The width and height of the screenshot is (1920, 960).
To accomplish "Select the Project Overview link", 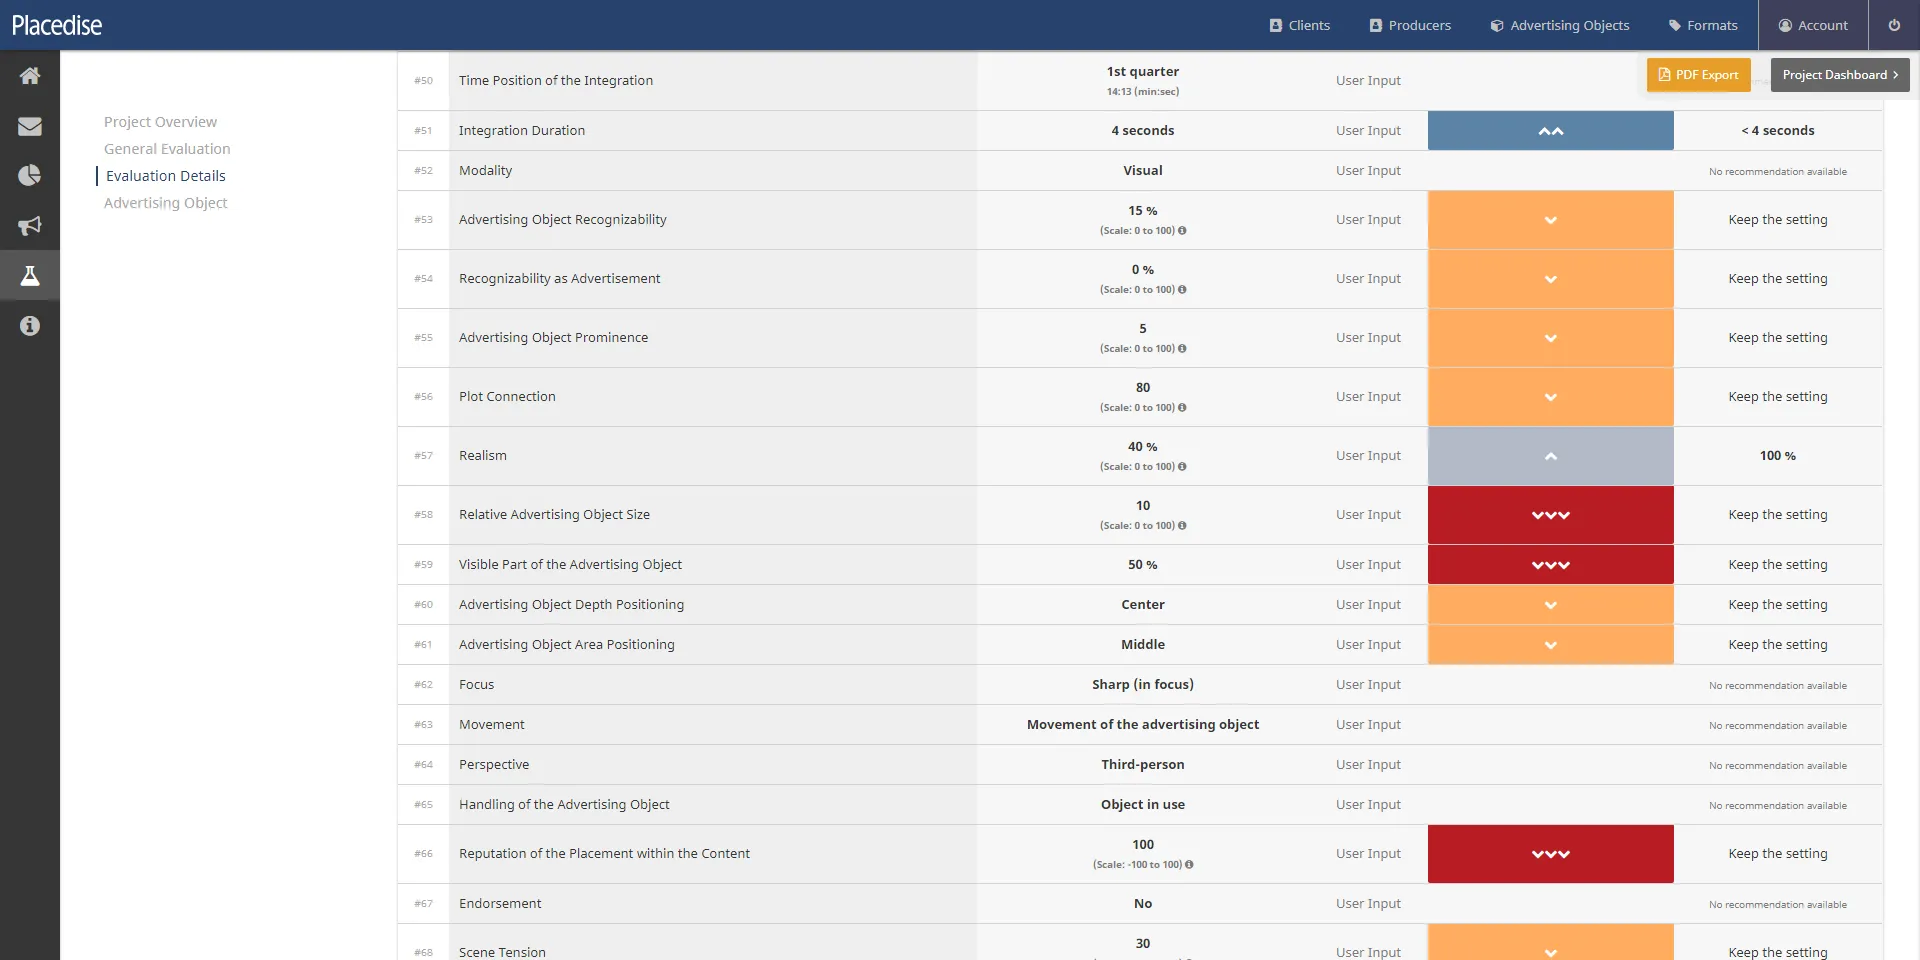I will (160, 121).
